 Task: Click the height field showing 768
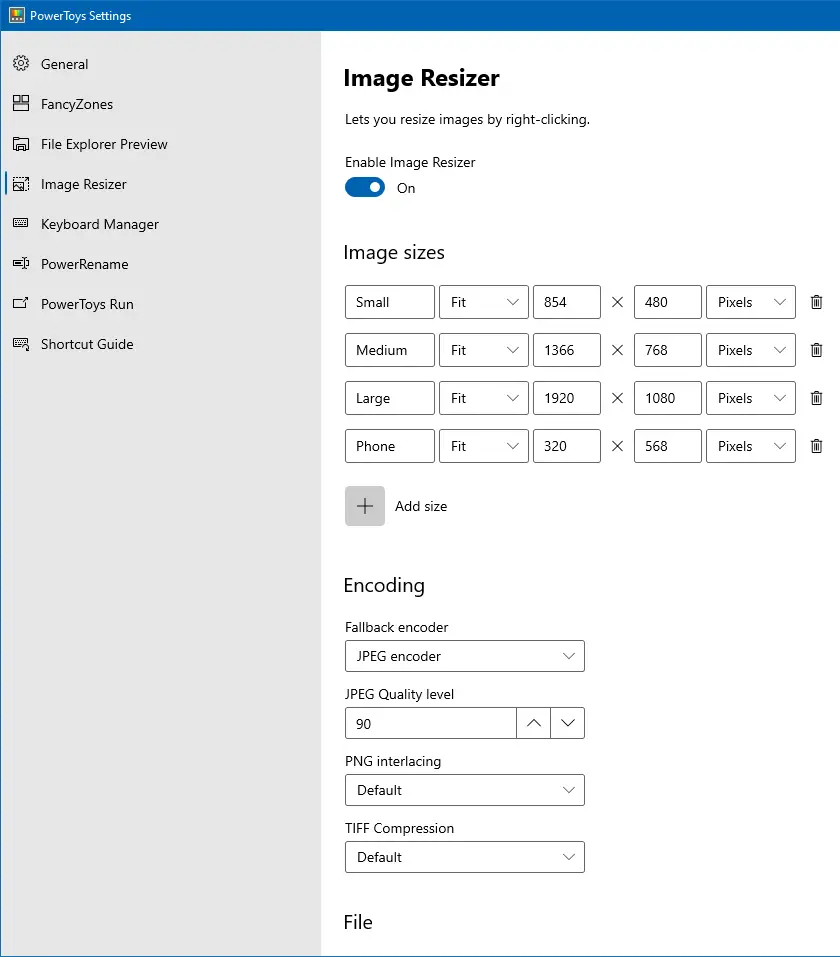tap(668, 350)
